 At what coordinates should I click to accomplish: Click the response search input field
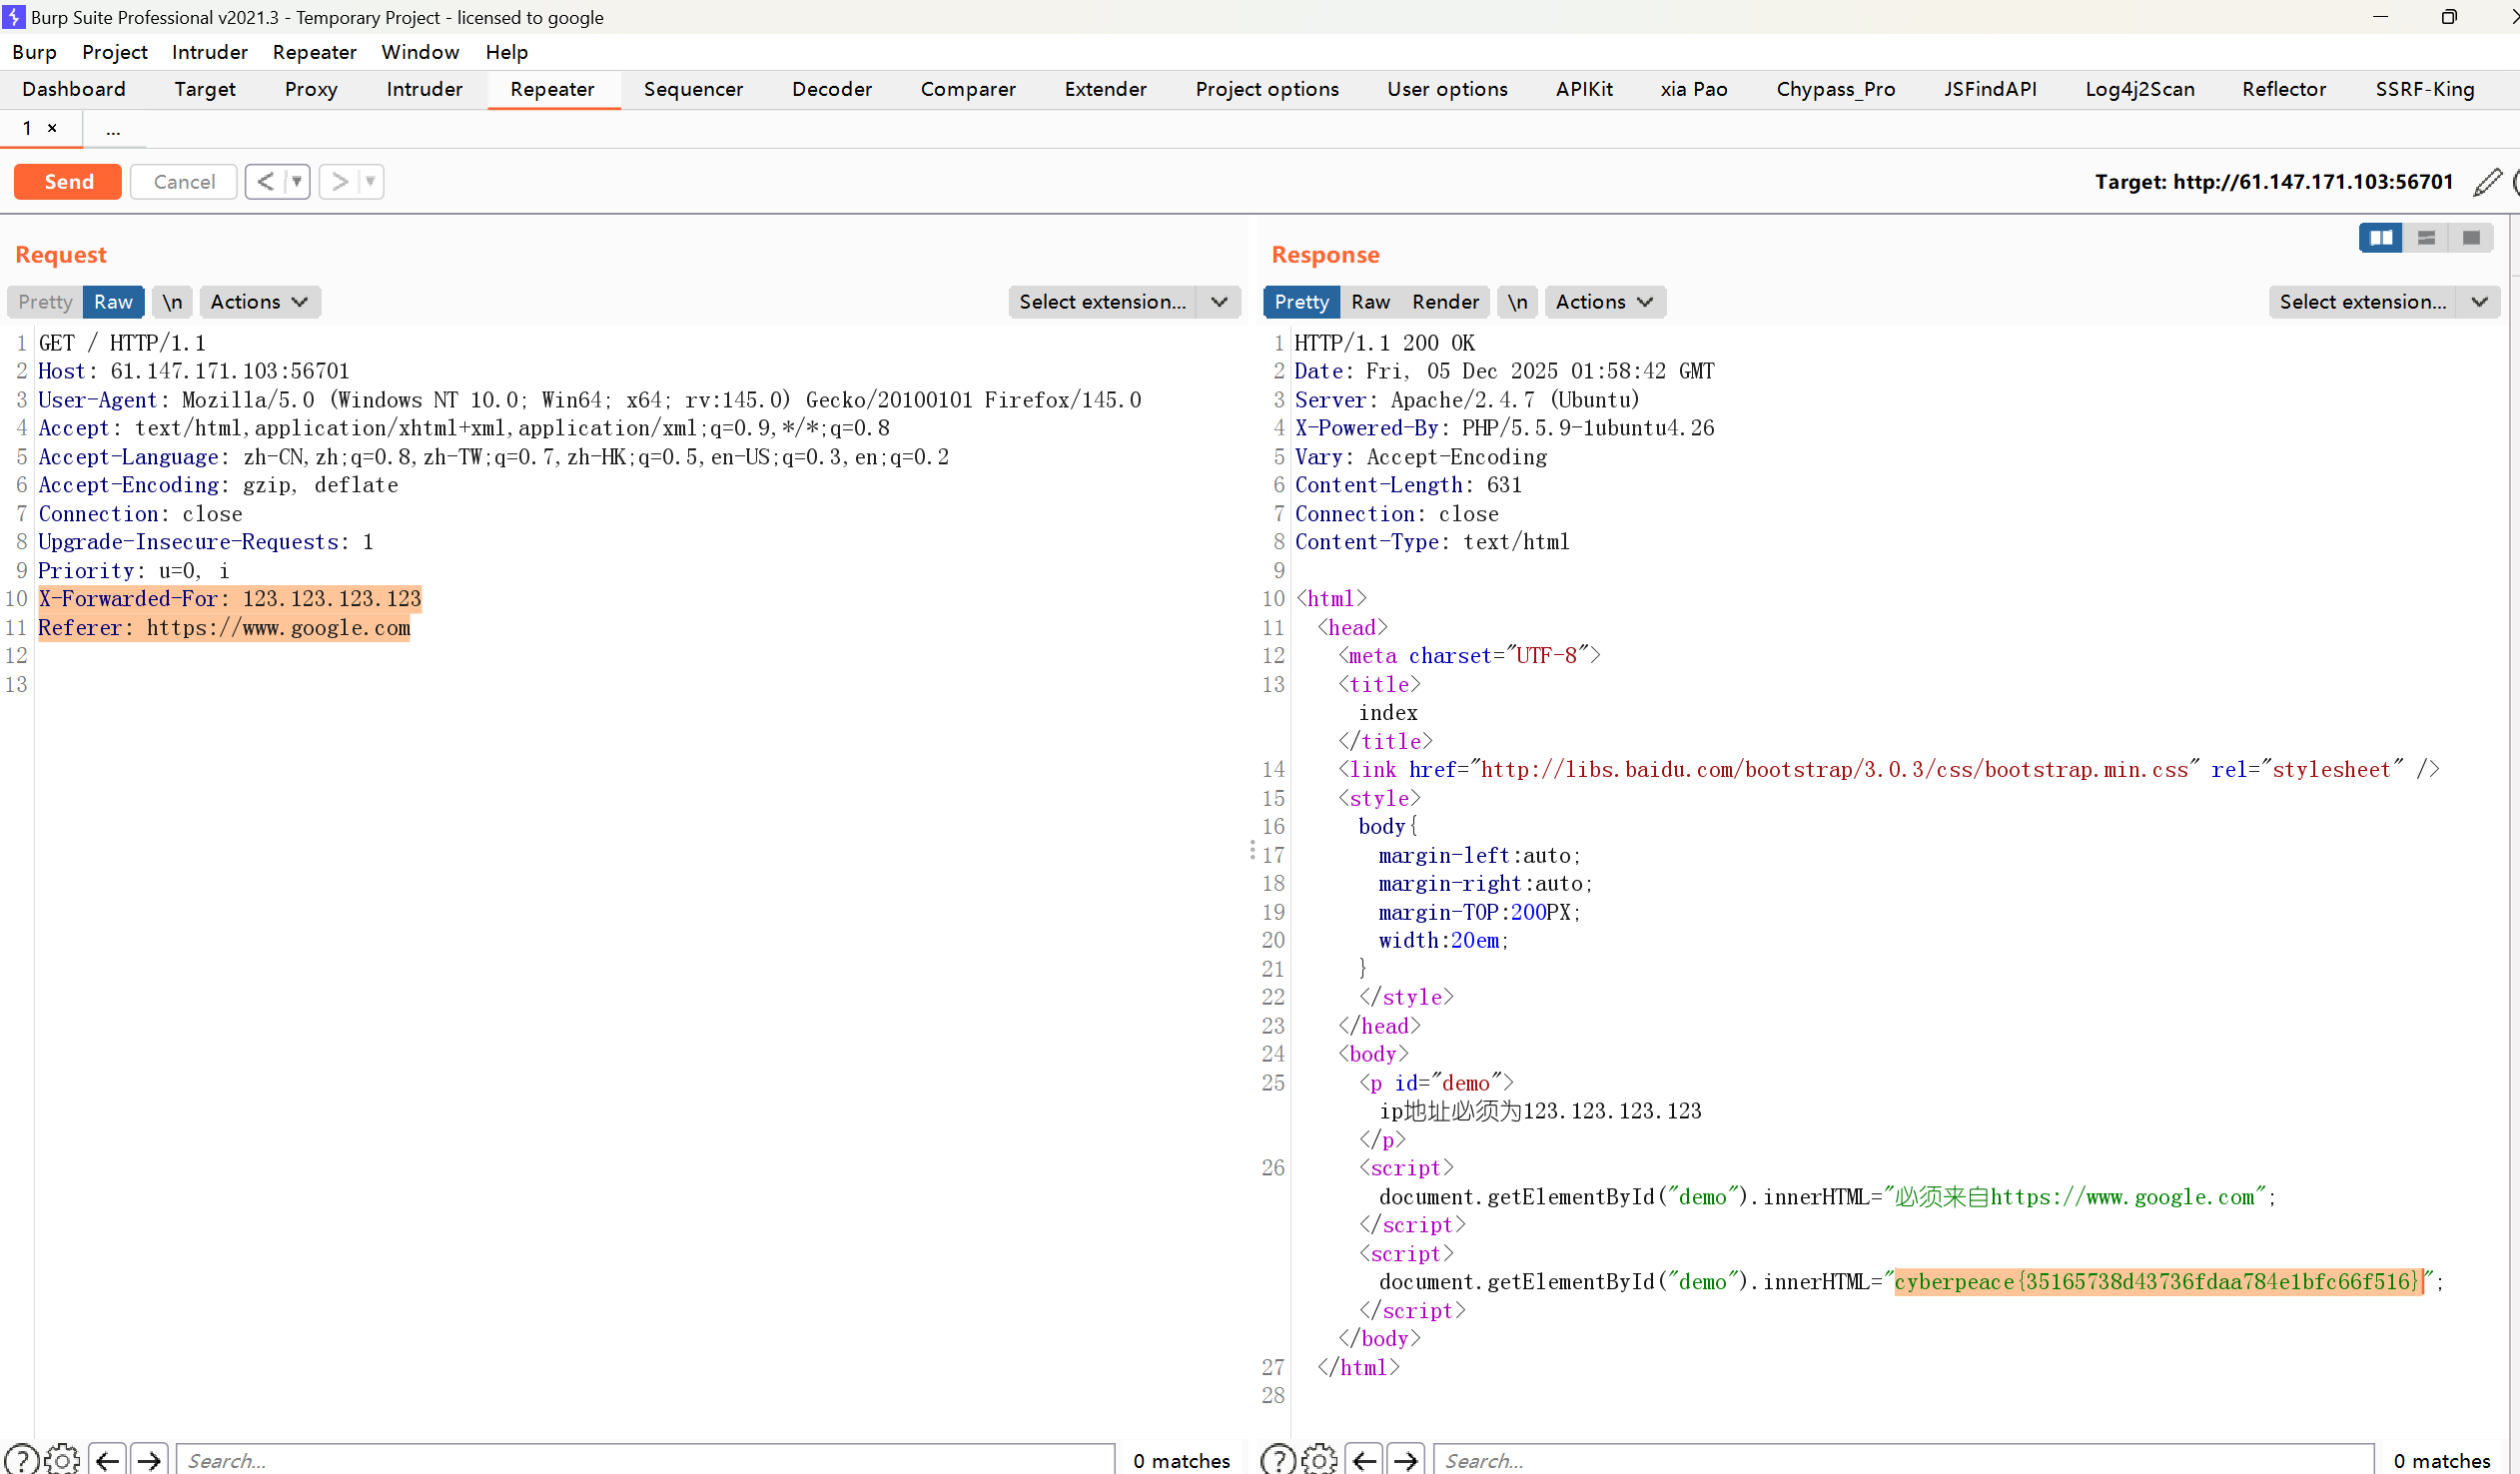click(x=1902, y=1459)
